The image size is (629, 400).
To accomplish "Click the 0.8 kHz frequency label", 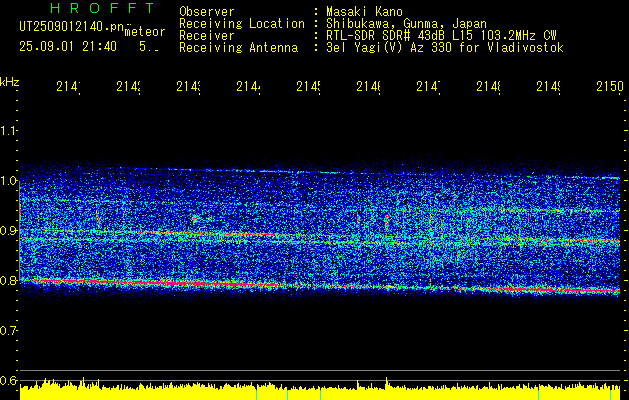I will point(8,280).
